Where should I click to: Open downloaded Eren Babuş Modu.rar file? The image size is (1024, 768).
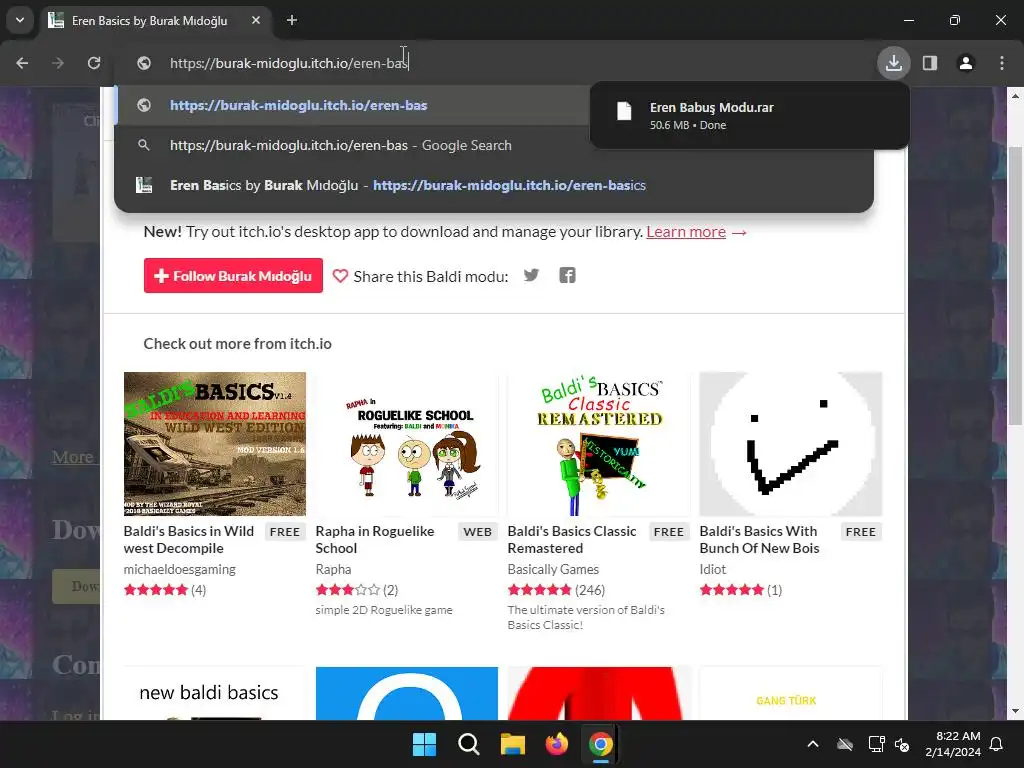749,115
